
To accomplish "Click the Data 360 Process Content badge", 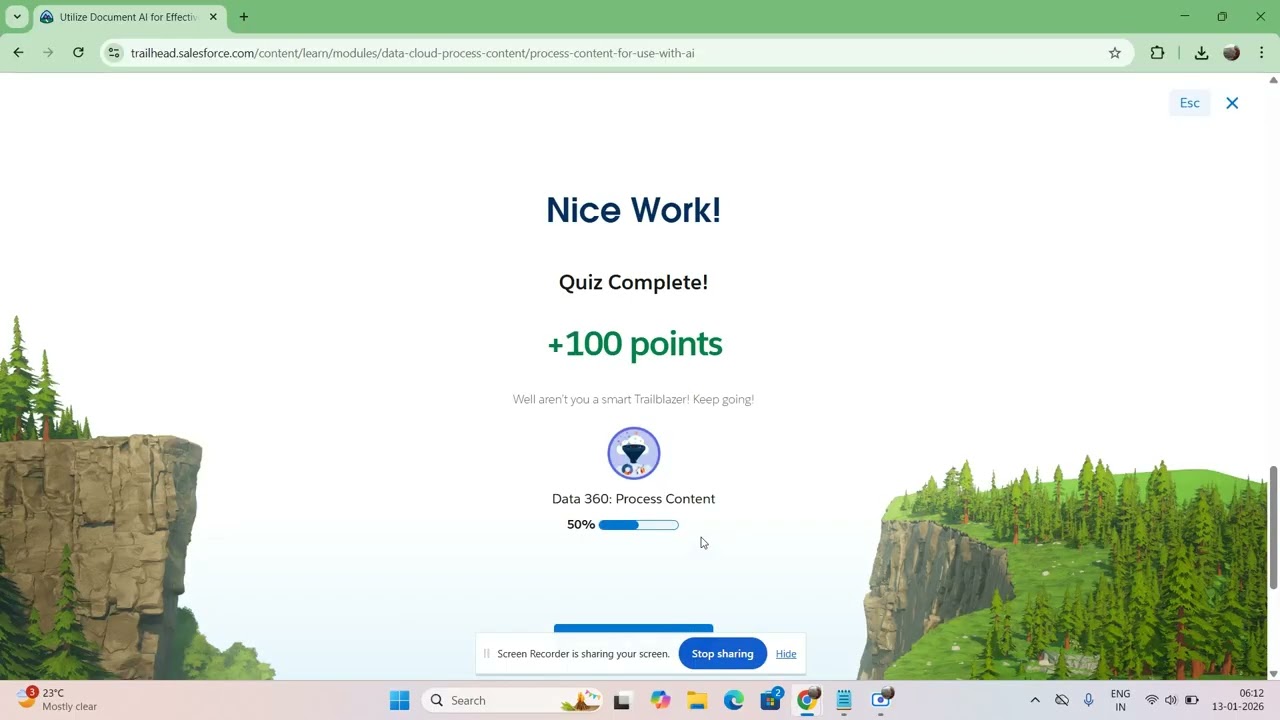I will pyautogui.click(x=634, y=453).
